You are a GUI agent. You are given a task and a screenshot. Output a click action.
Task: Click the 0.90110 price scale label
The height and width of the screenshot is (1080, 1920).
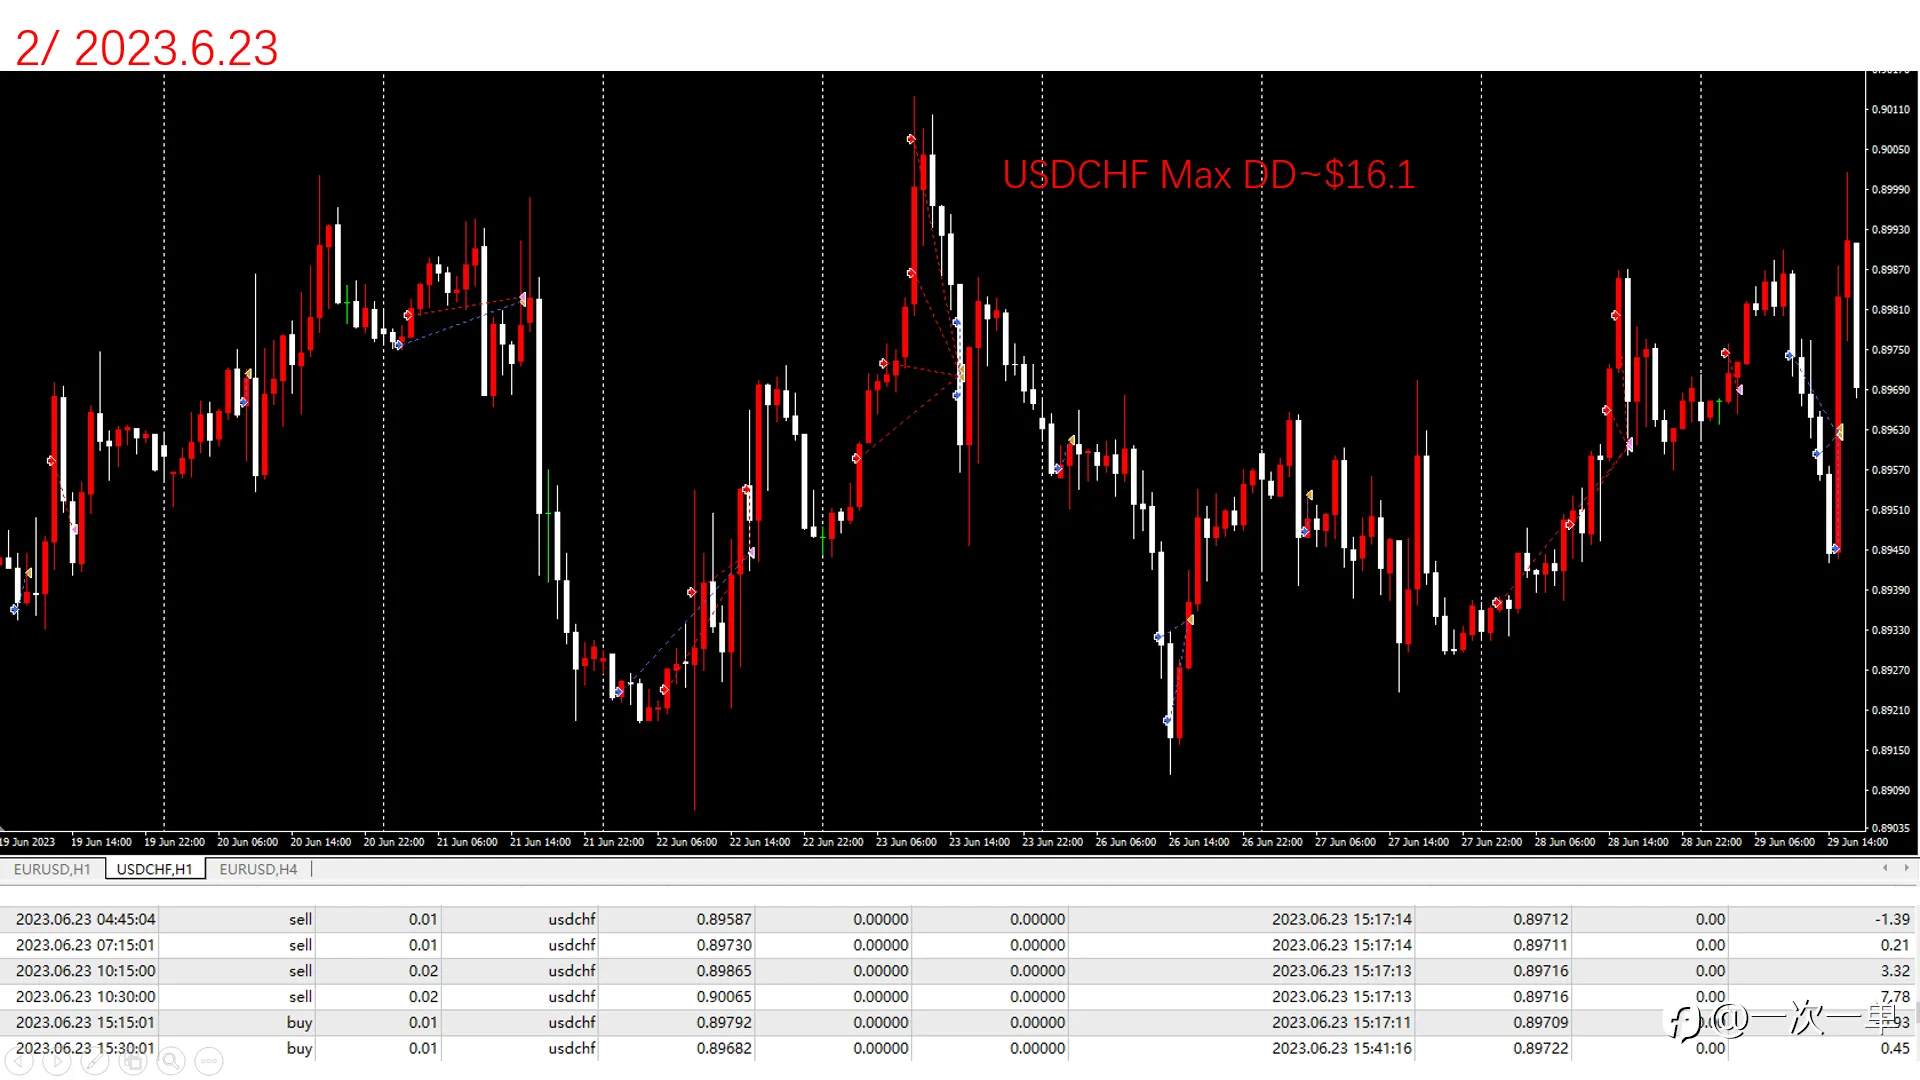point(1890,110)
